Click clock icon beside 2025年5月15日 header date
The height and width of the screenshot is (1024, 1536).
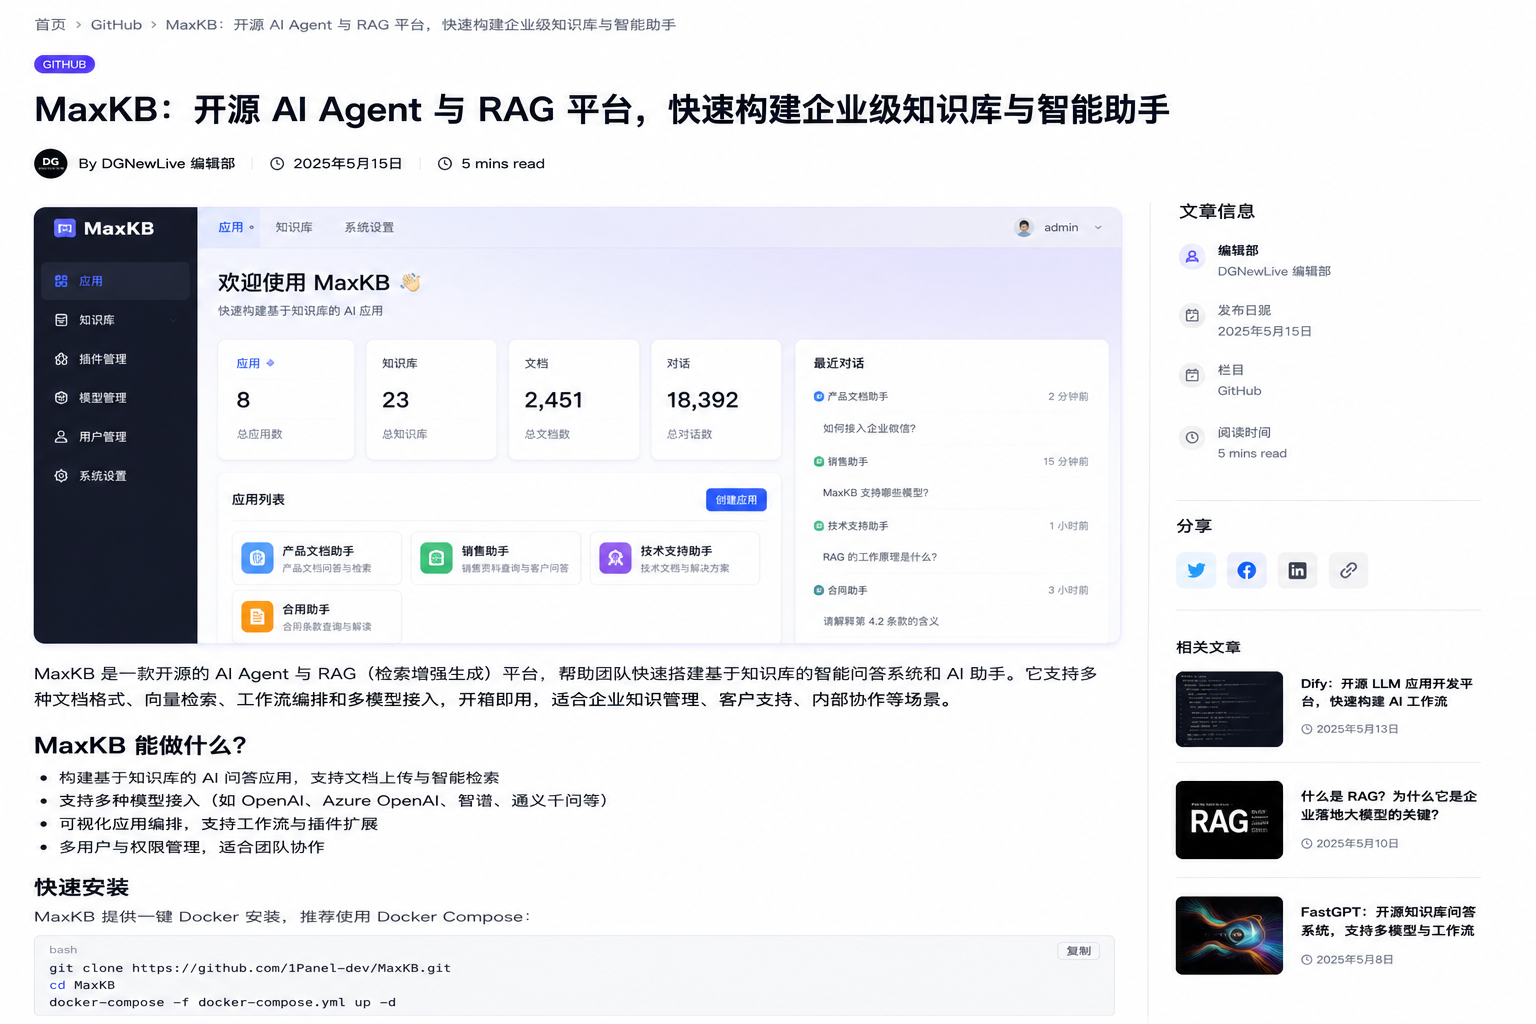(x=277, y=164)
